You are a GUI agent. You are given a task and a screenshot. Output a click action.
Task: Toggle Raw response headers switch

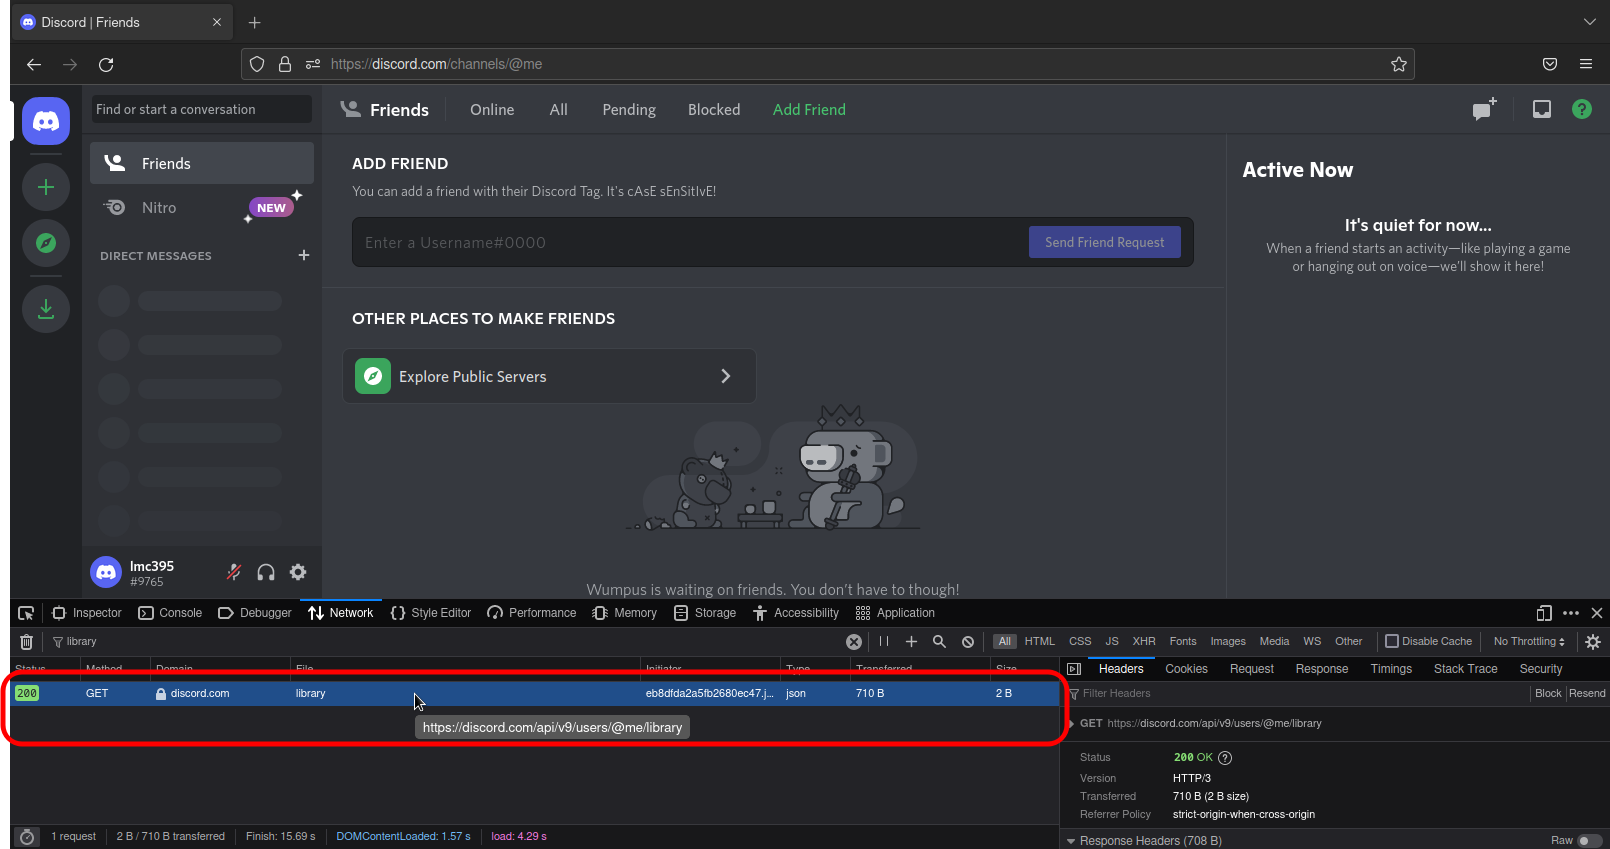pos(1589,841)
